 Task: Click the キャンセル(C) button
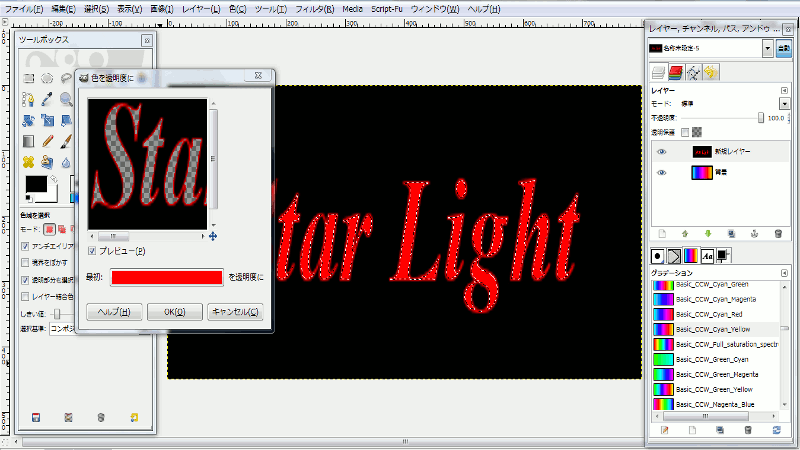pos(235,312)
